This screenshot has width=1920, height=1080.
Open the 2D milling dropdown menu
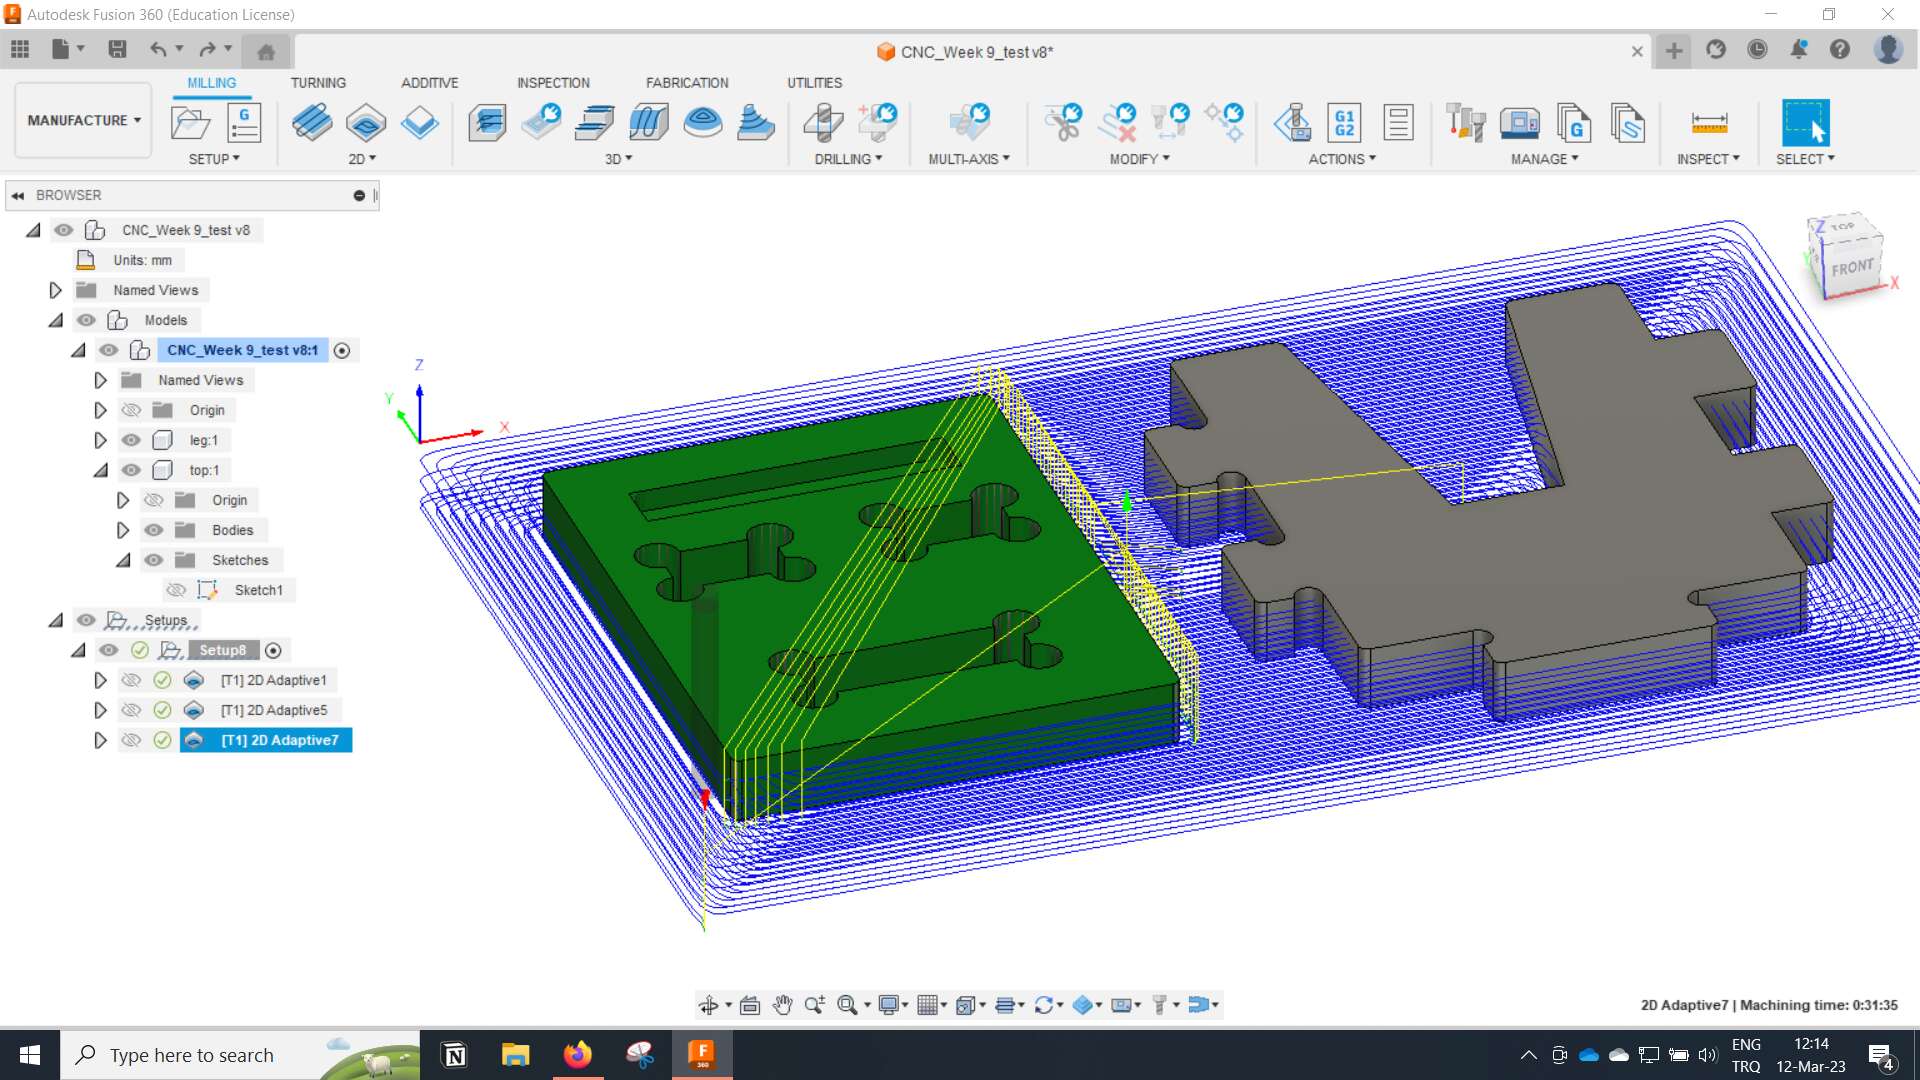tap(362, 159)
